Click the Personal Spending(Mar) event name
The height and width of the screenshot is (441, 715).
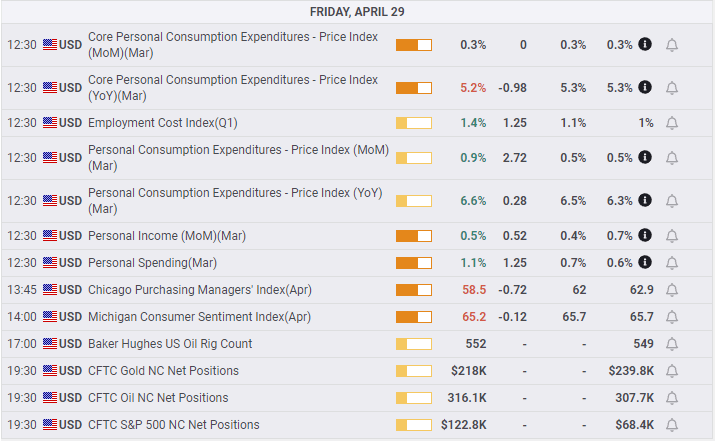[152, 263]
